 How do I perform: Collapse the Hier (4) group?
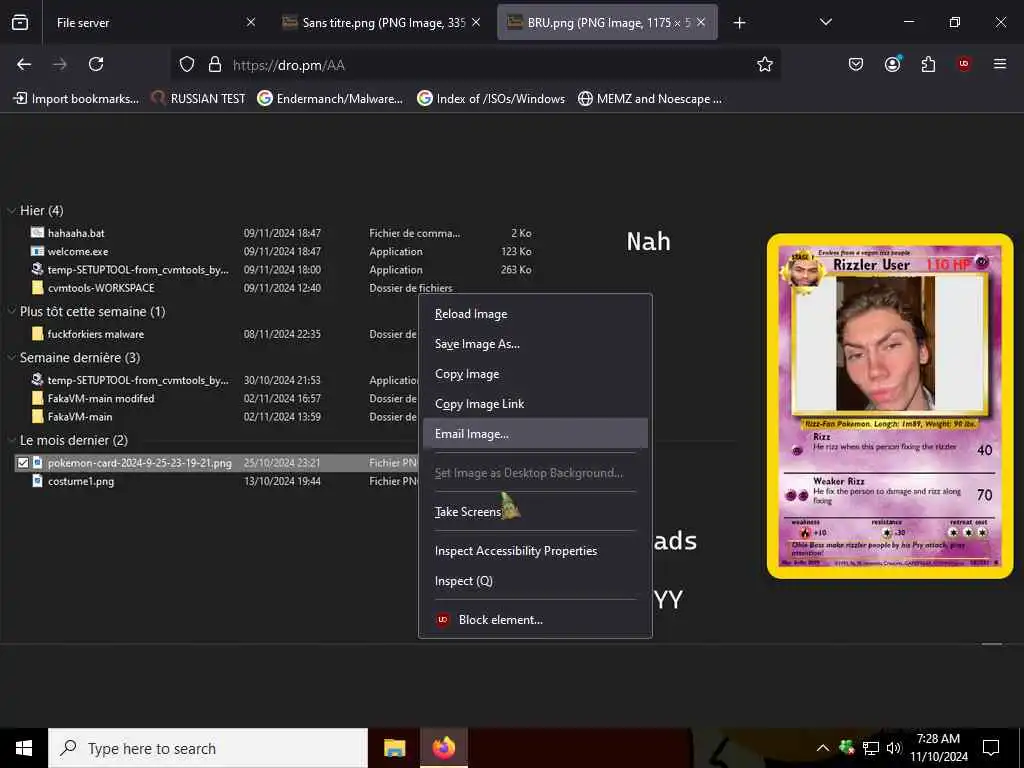tap(11, 210)
